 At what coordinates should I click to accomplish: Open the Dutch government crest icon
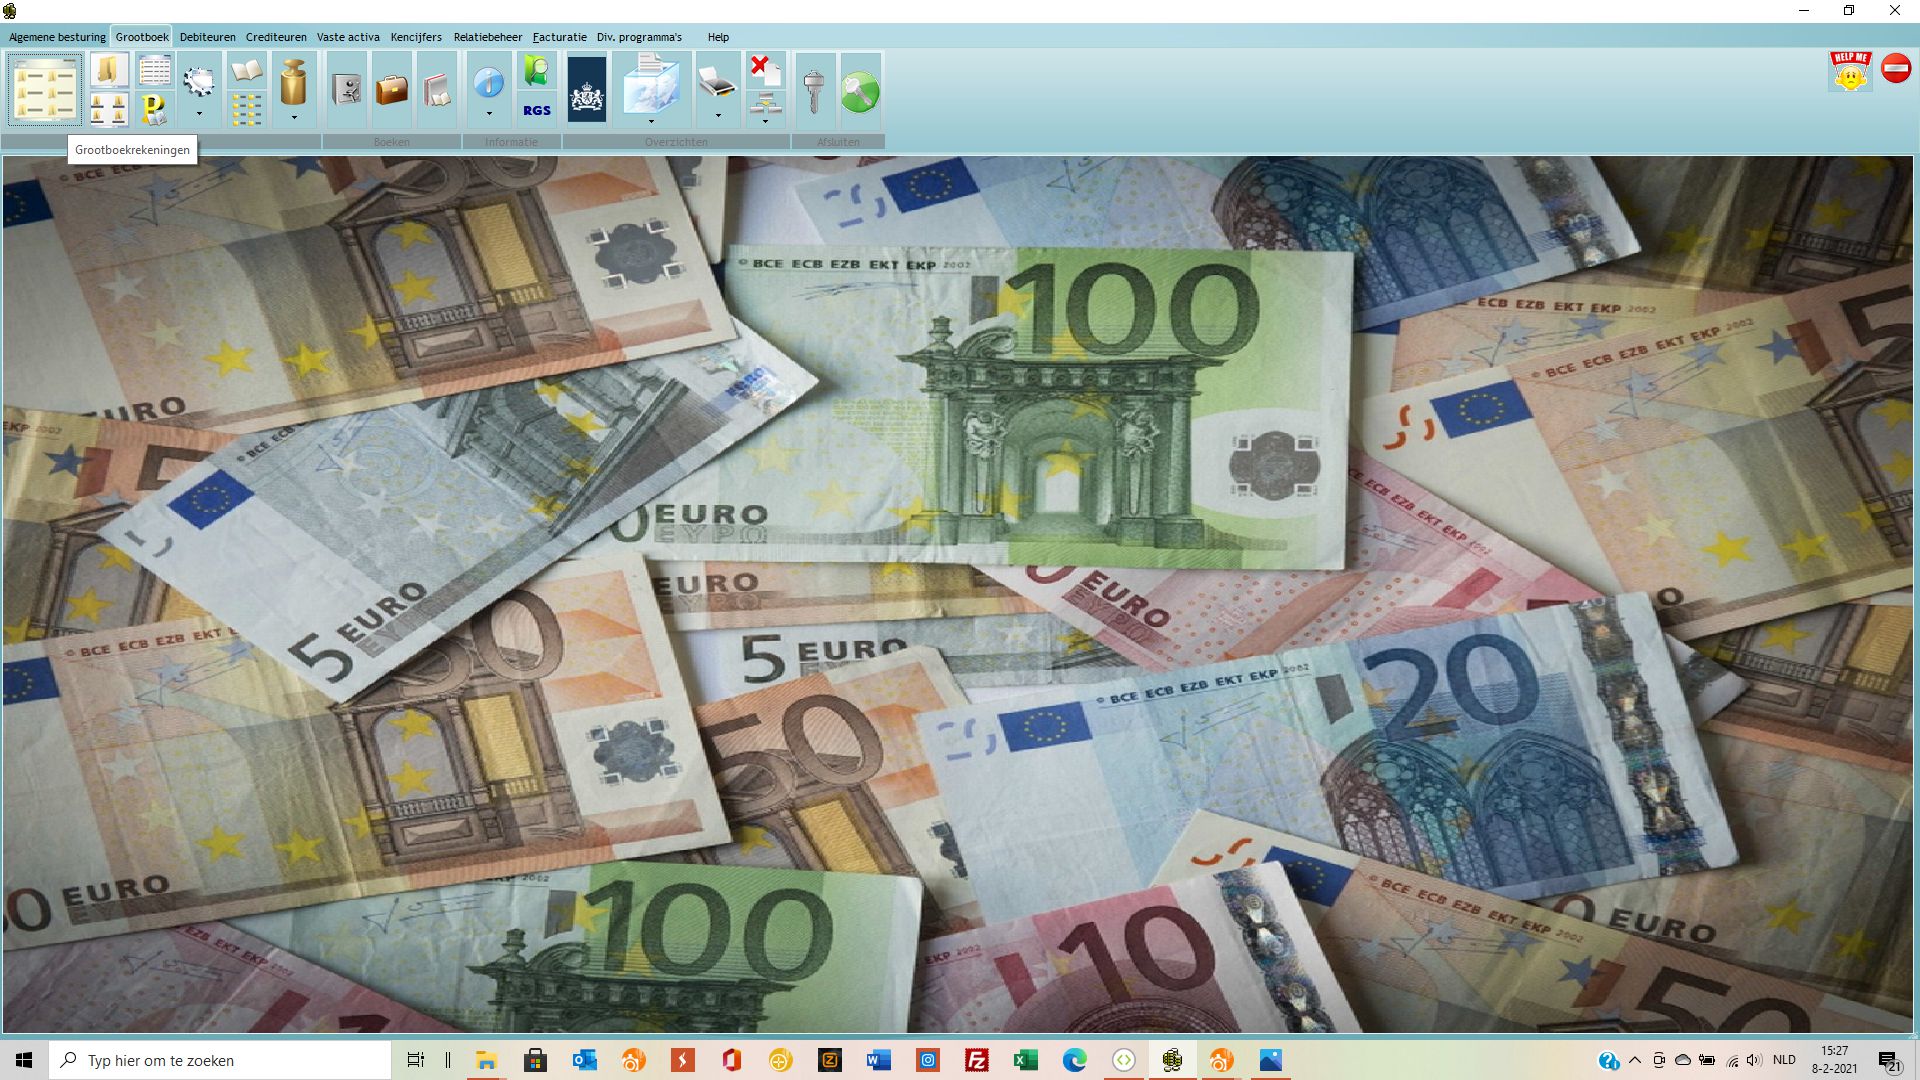point(587,90)
